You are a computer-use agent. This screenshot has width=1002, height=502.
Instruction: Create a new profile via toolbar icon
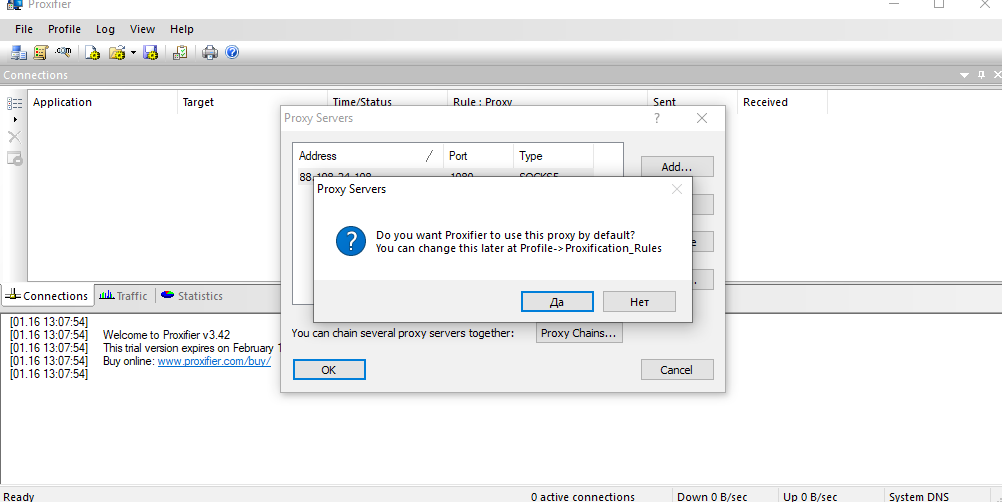point(93,52)
